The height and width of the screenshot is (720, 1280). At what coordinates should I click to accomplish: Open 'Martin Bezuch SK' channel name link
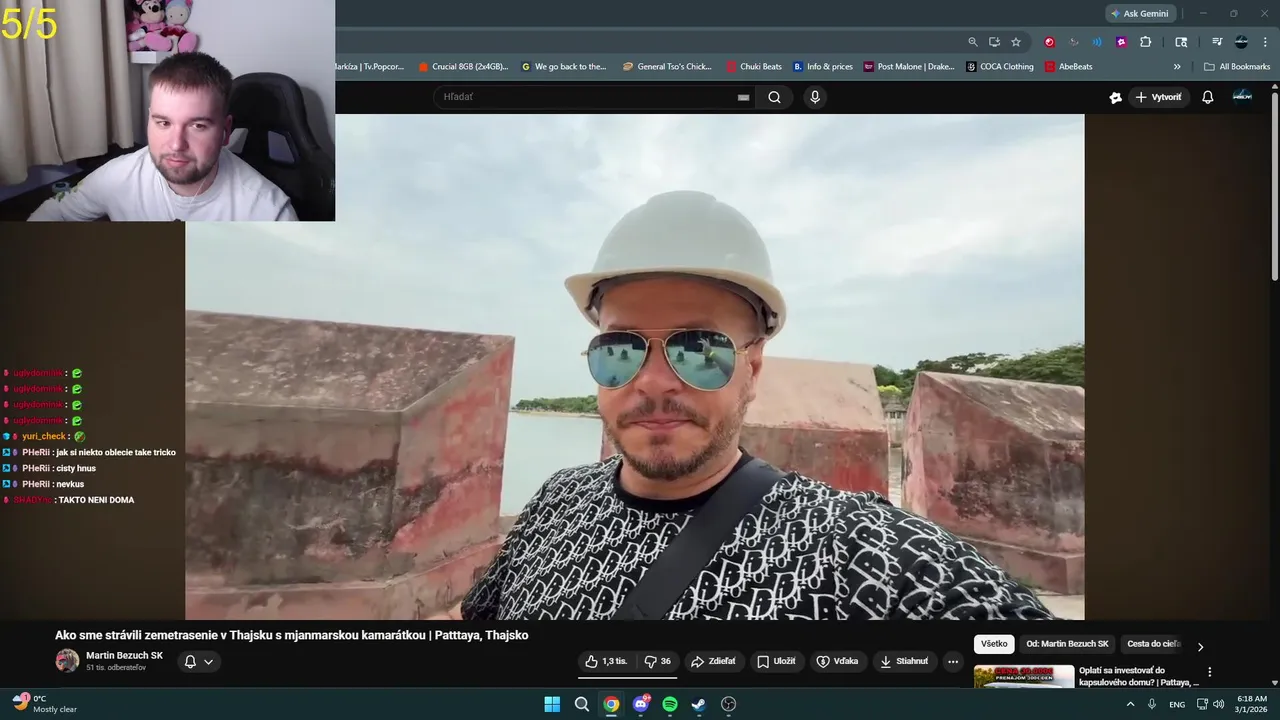[x=124, y=655]
